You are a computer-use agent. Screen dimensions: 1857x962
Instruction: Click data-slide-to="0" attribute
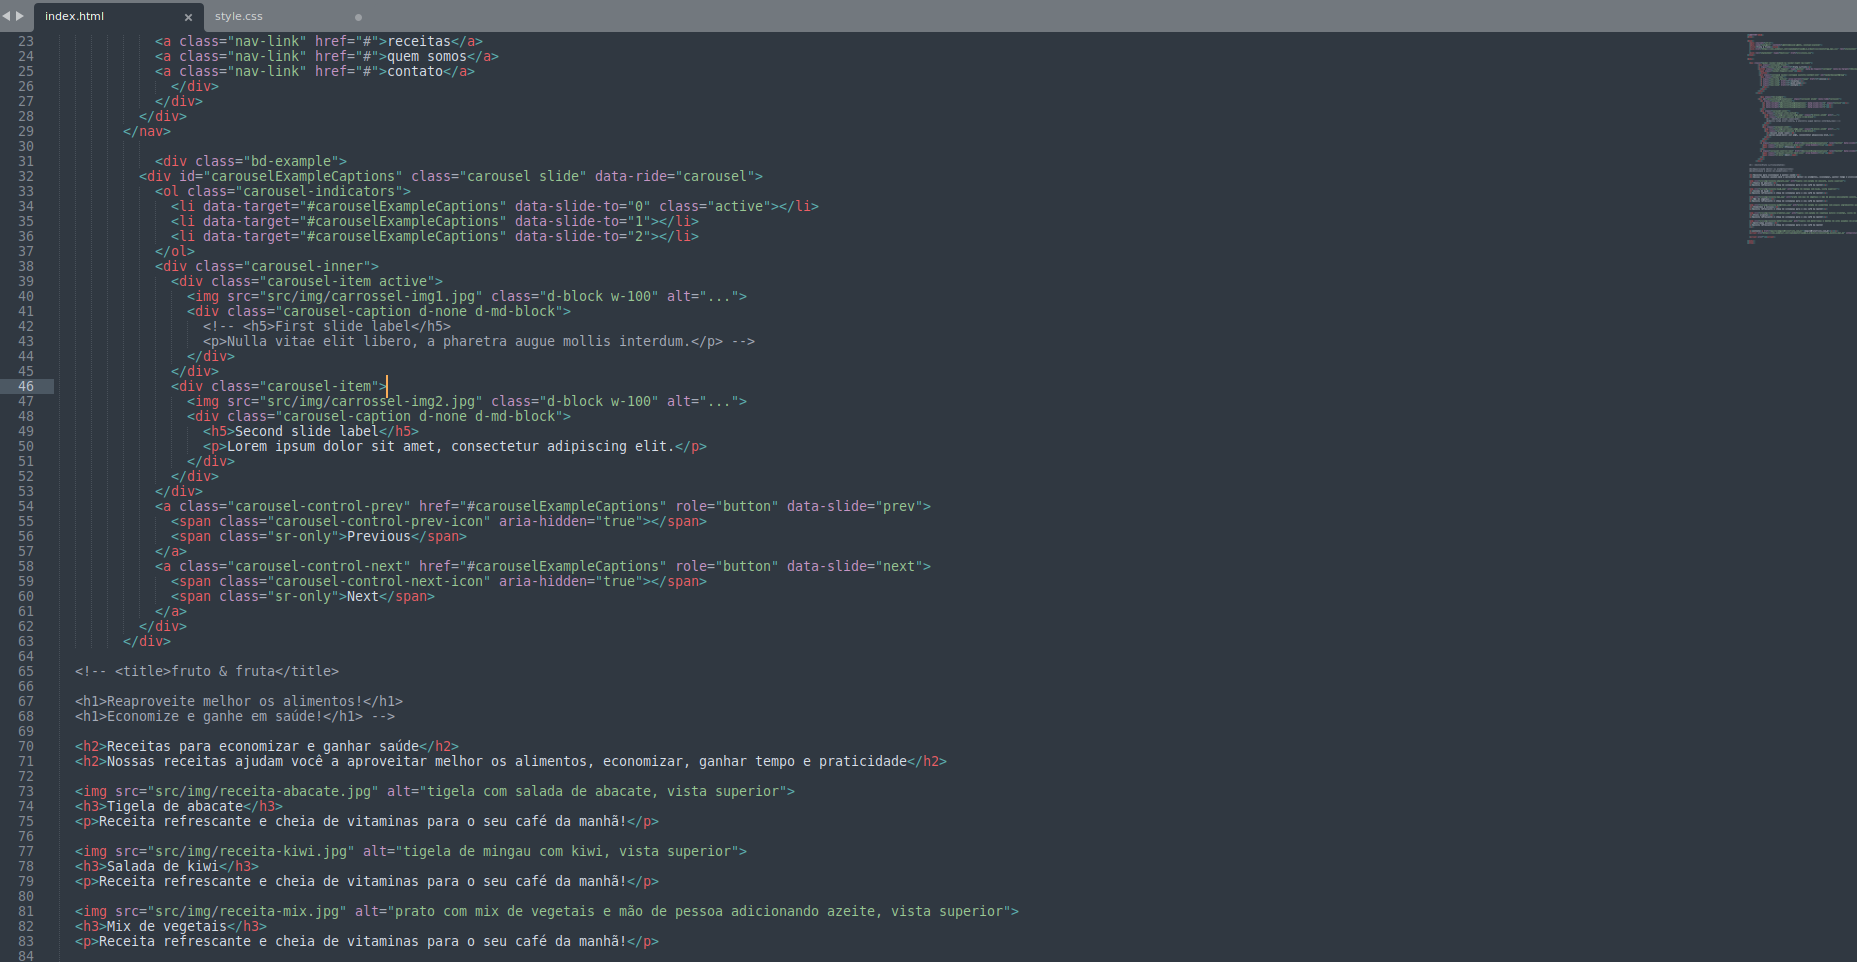[583, 206]
